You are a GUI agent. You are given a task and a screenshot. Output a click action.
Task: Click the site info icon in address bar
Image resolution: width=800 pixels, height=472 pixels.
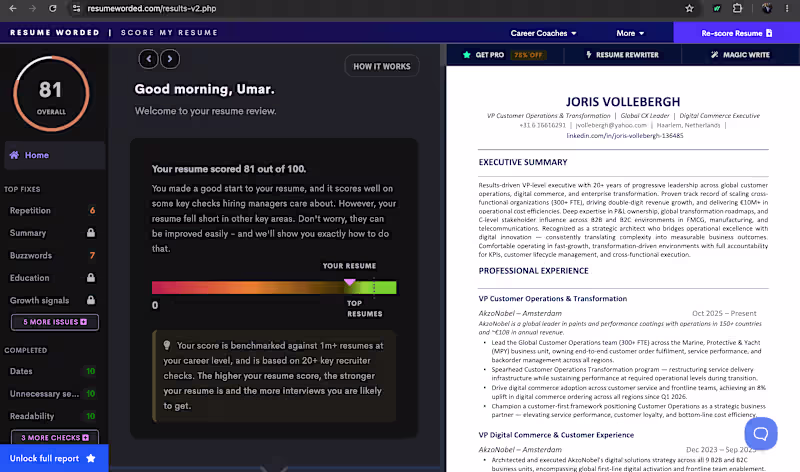click(x=76, y=8)
